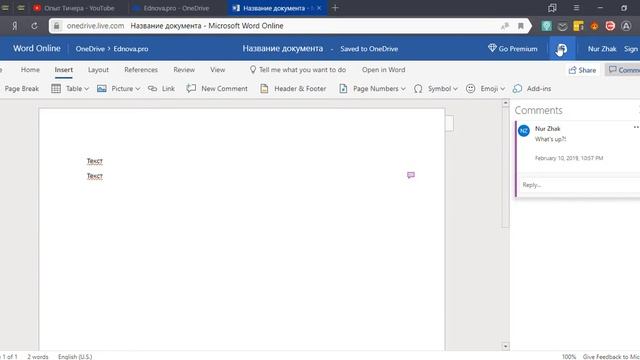Click the second Текст line in document
Image resolution: width=640 pixels, height=360 pixels.
95,176
